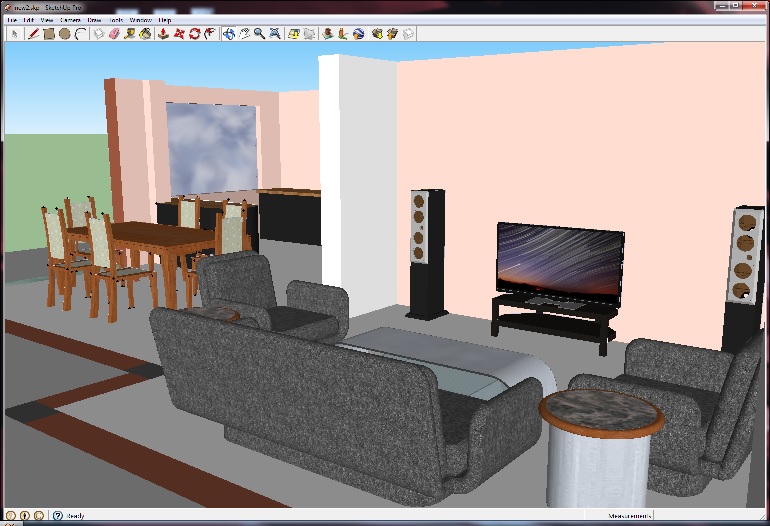Screen dimensions: 770x526
Task: Activate the Eraser tool
Action: [x=114, y=34]
